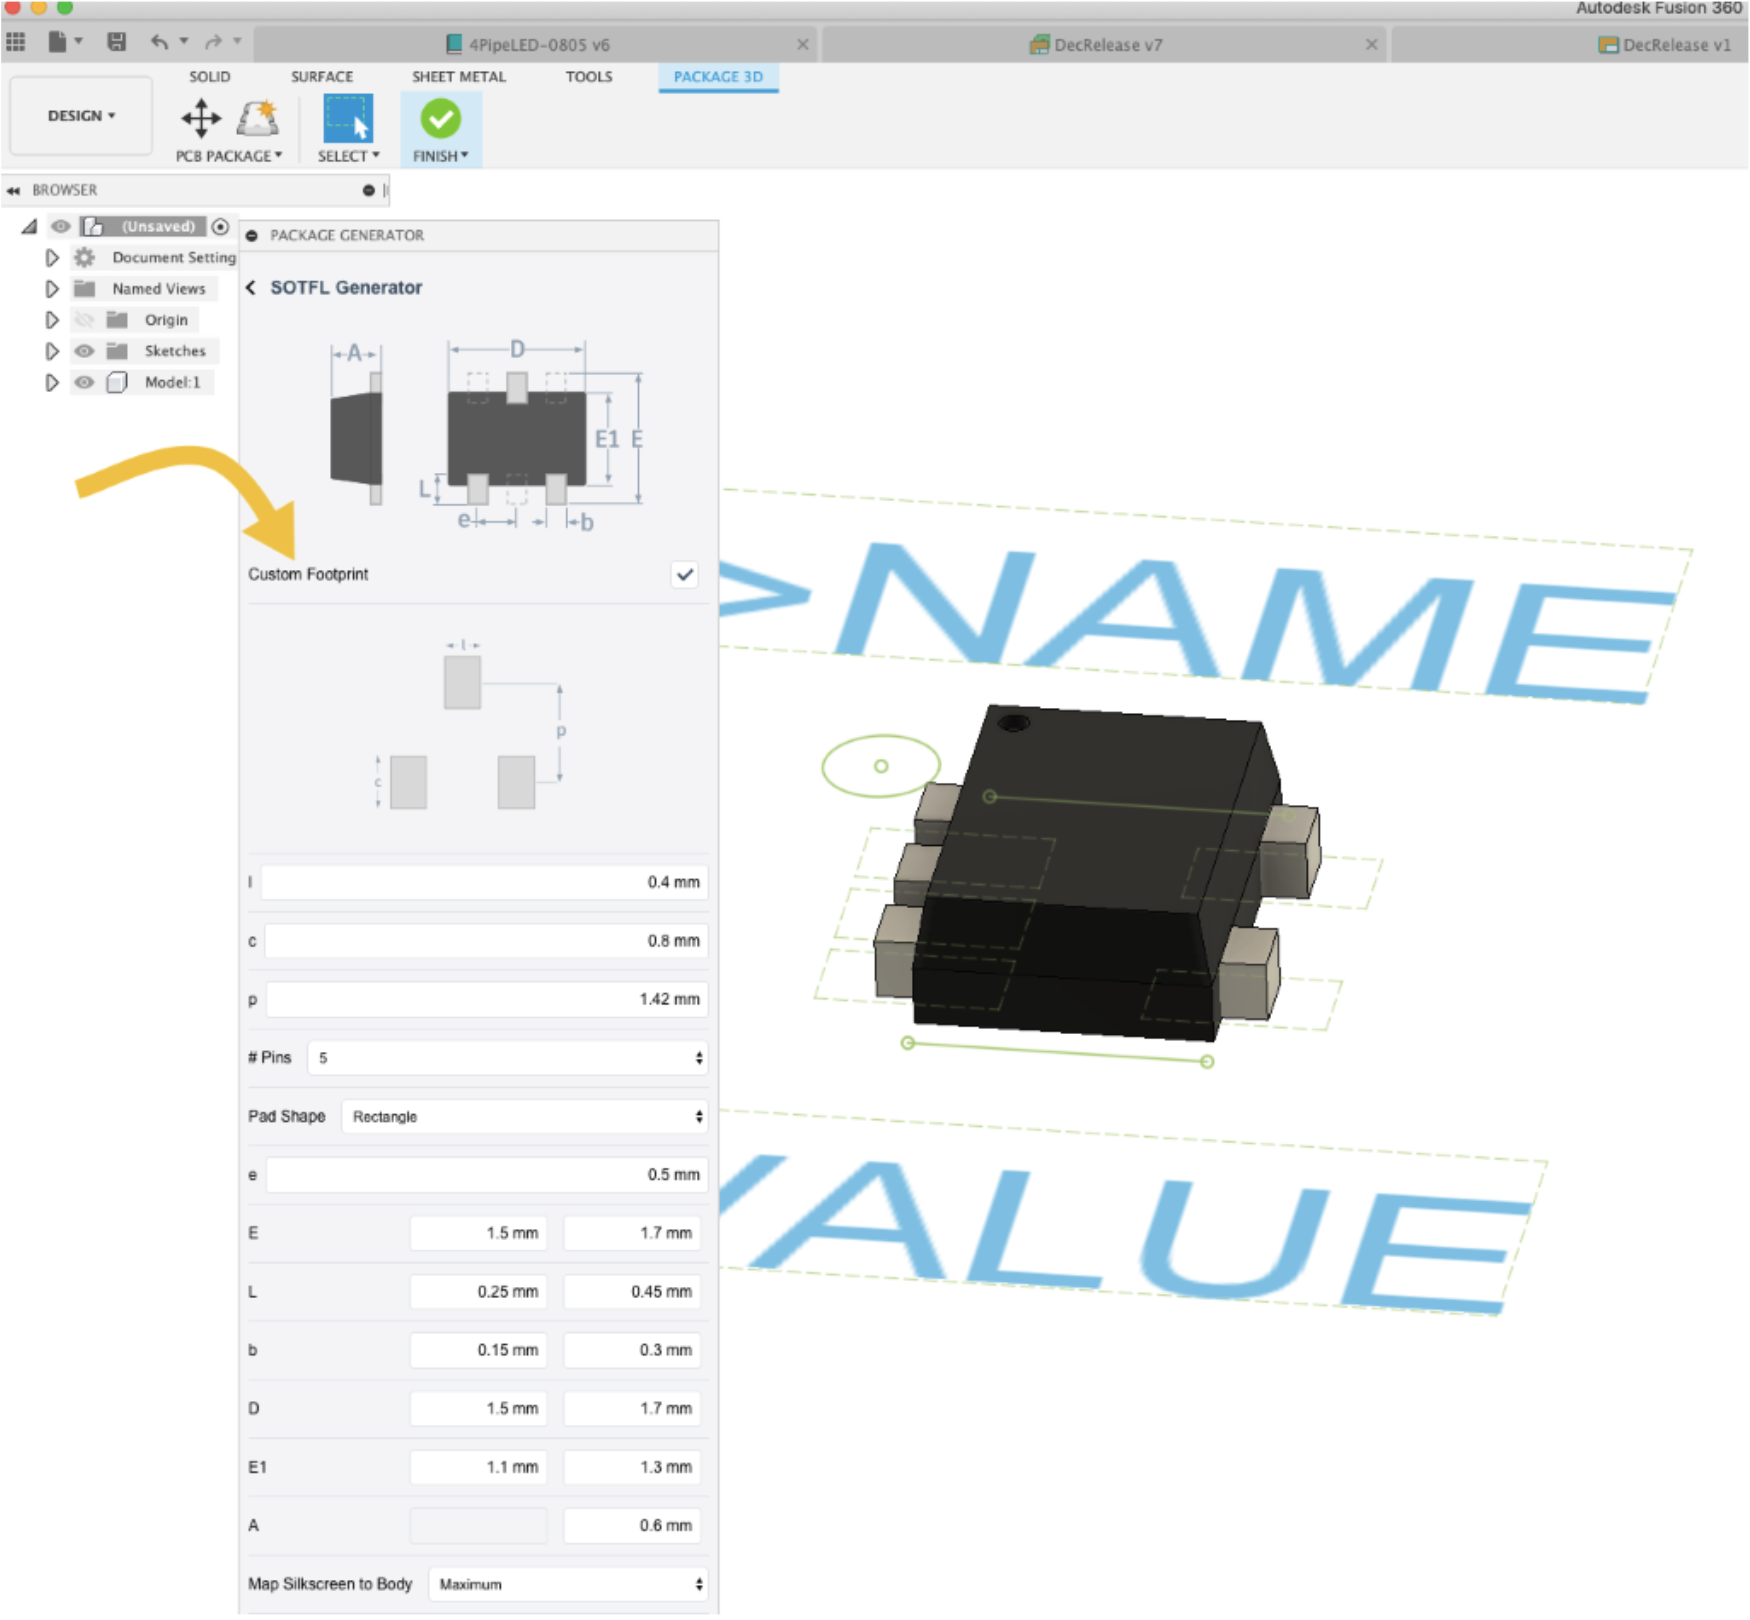Viewport: 1750px width, 1620px height.
Task: Click the Model:1 component icon
Action: (117, 382)
